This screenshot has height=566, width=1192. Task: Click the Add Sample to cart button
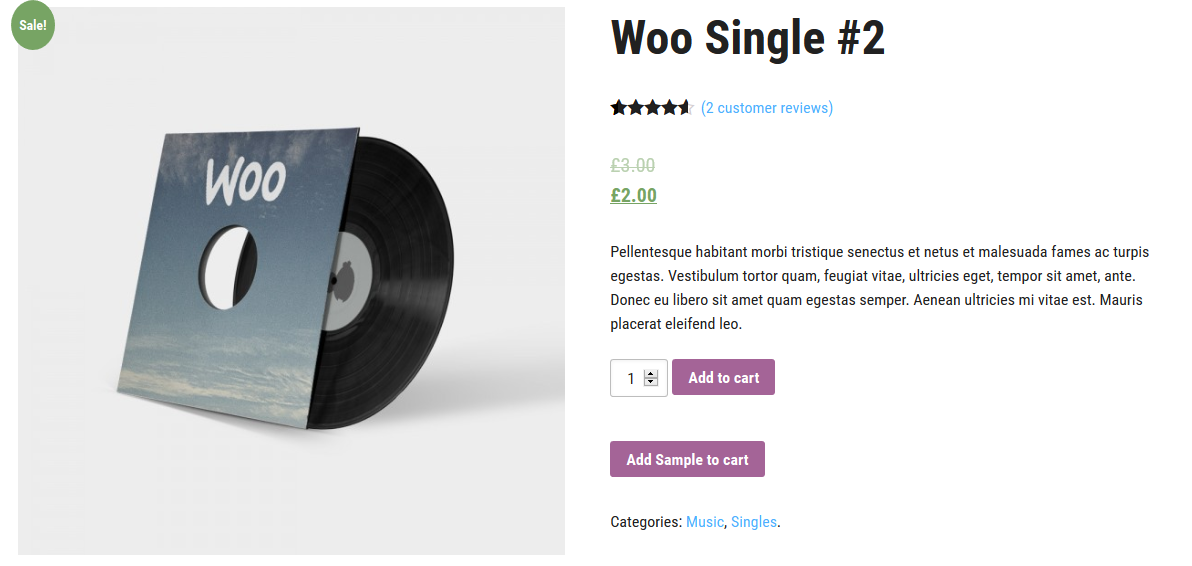click(x=687, y=460)
